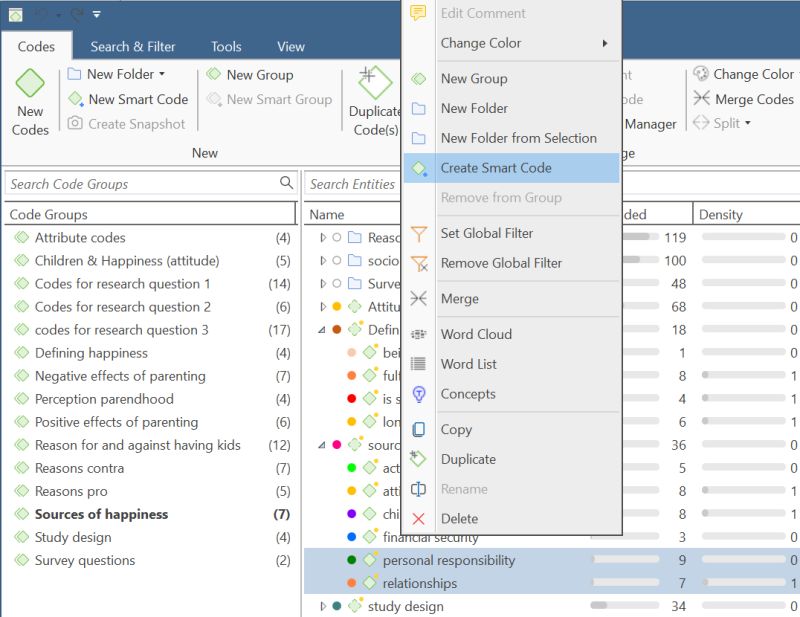Select Survey questions code group
Viewport: 800px width, 617px height.
pos(151,560)
